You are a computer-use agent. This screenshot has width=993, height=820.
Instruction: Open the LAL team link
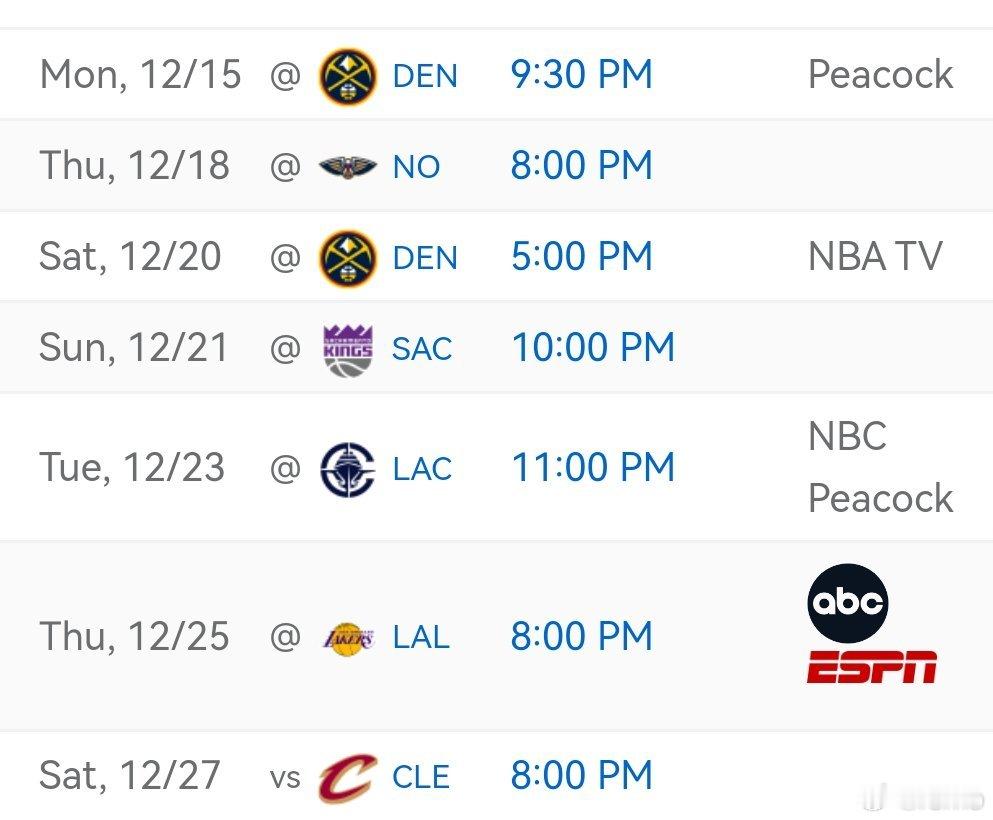coord(421,637)
